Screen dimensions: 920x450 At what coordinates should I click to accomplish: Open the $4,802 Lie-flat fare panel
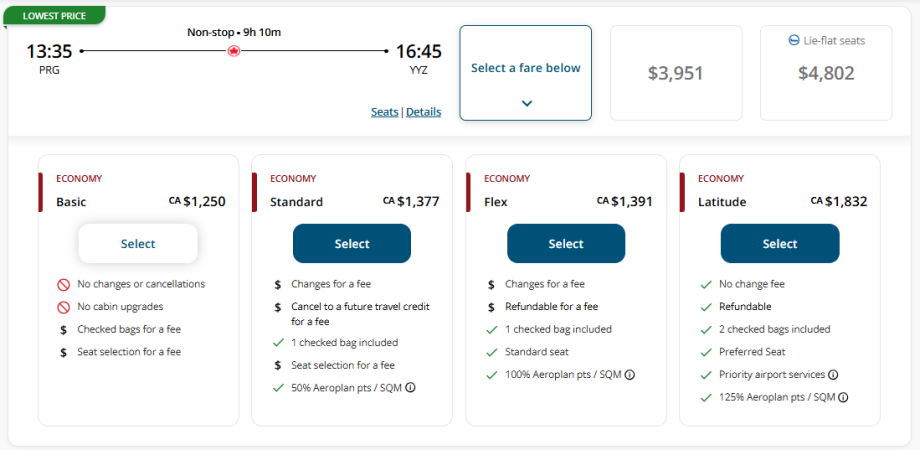826,73
